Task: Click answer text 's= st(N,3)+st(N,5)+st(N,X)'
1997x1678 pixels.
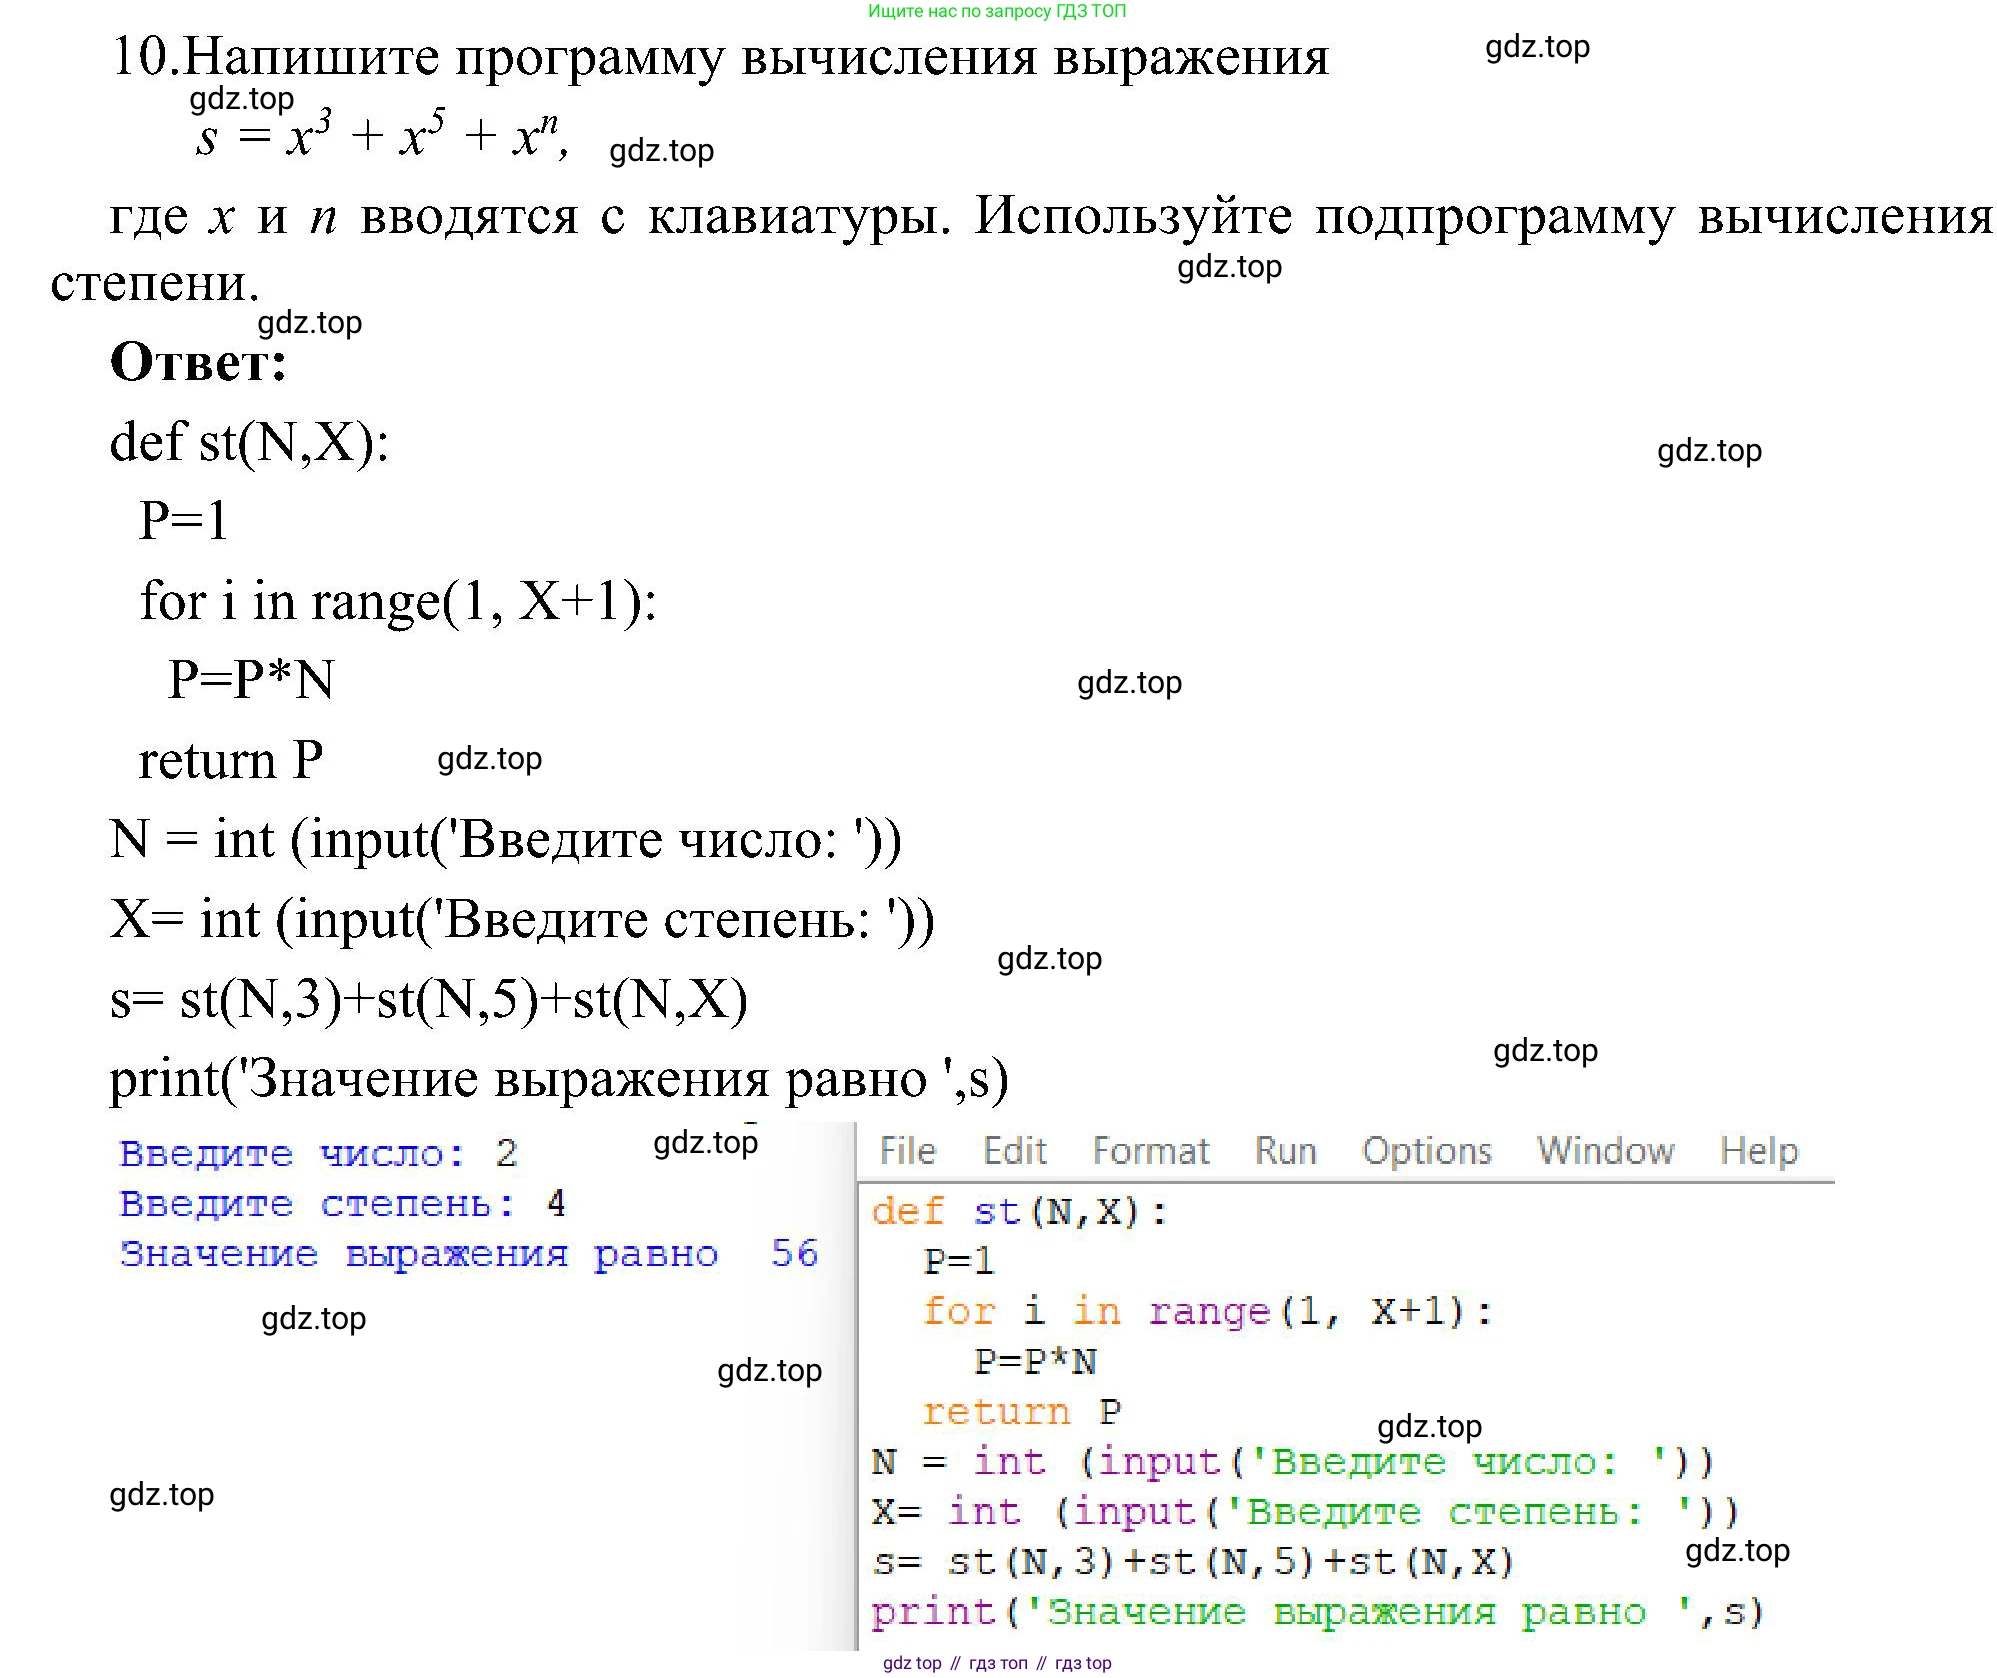Action: pos(429,1000)
